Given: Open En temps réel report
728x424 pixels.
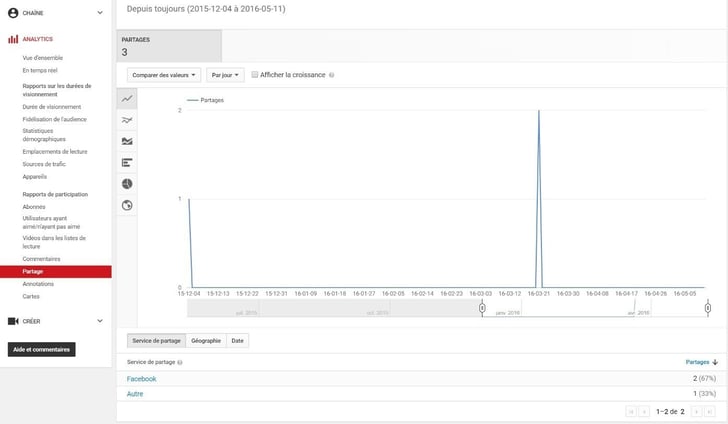Looking at the screenshot, I should 40,70.
